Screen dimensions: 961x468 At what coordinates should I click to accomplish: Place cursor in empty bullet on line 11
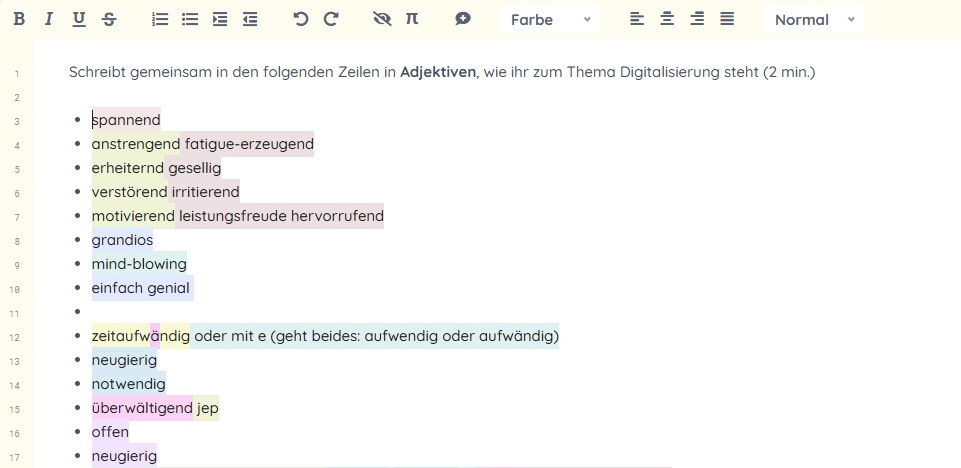tap(95, 312)
